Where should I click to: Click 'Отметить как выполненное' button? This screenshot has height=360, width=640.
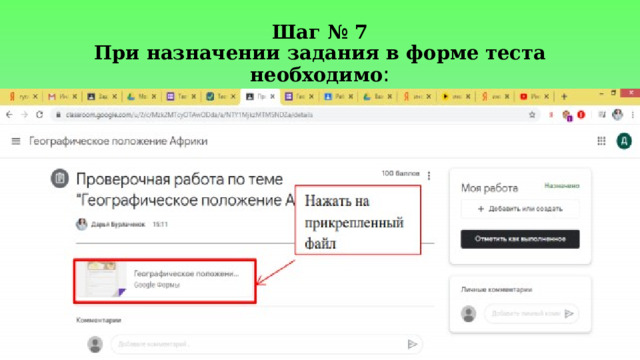pos(520,239)
